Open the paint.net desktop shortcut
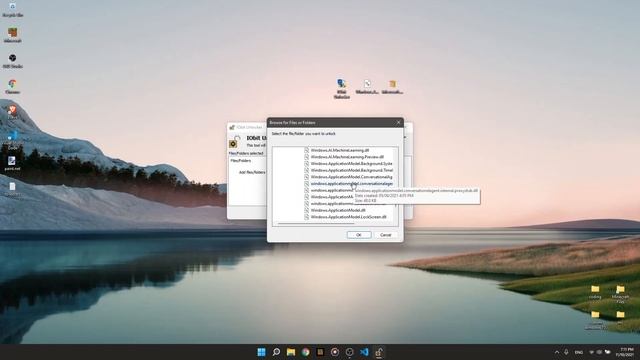The image size is (640, 360). [12, 163]
